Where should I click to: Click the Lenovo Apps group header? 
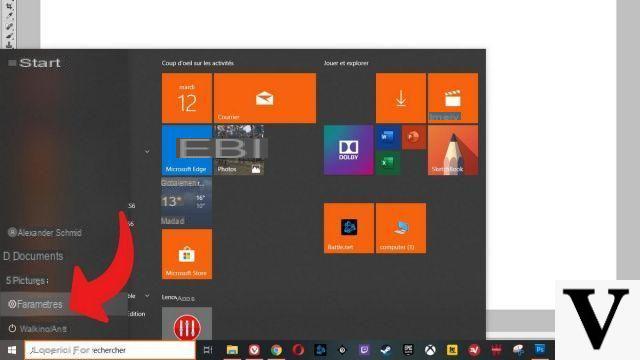point(178,298)
